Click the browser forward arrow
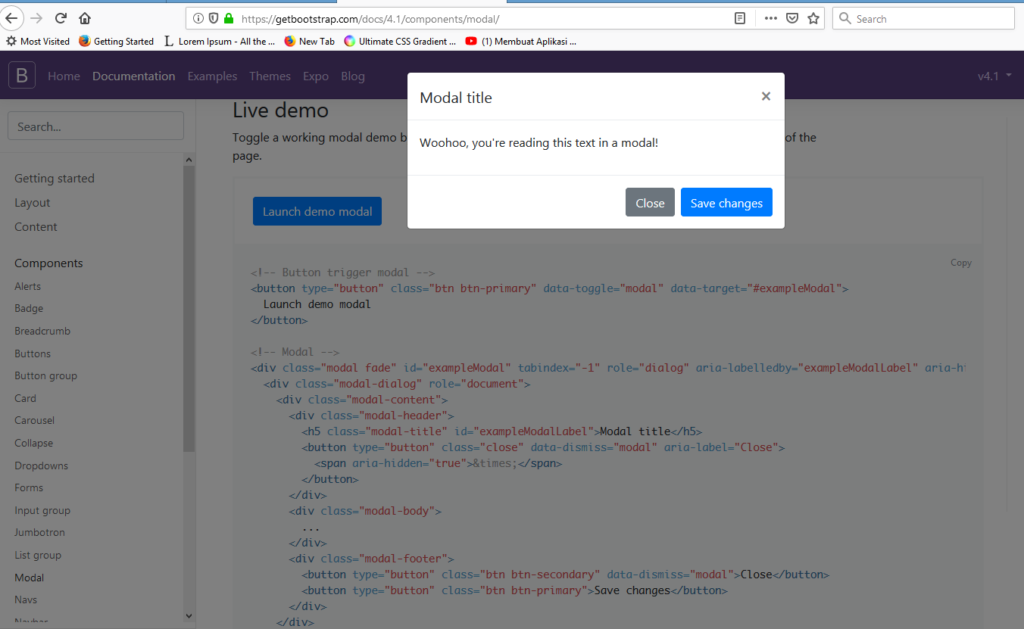The image size is (1024, 629). point(37,18)
